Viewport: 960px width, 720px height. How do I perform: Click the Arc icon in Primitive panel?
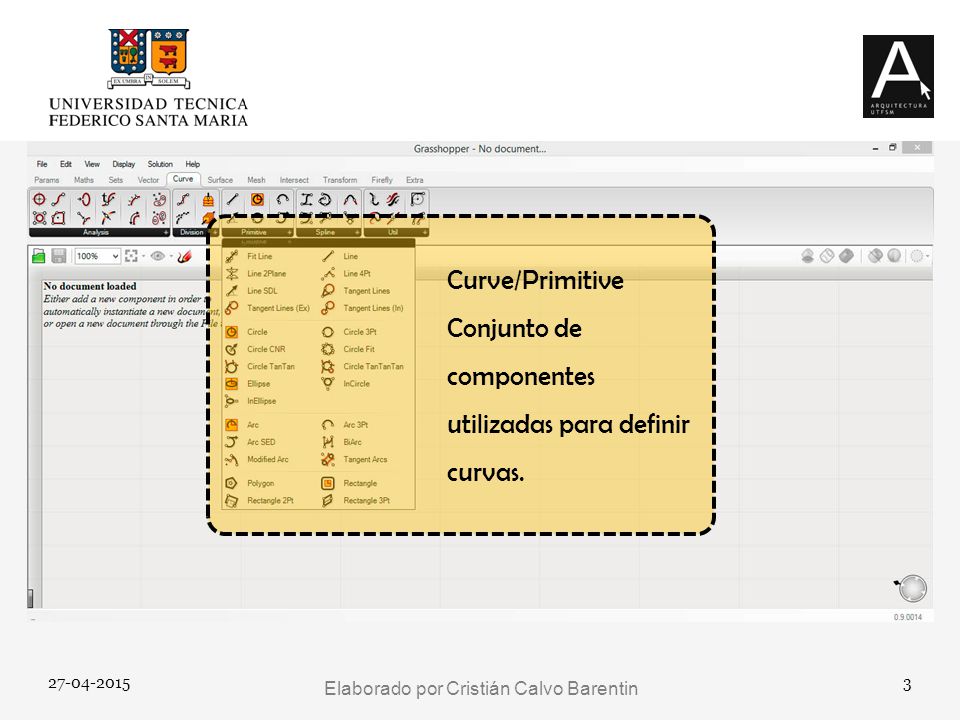pos(282,199)
